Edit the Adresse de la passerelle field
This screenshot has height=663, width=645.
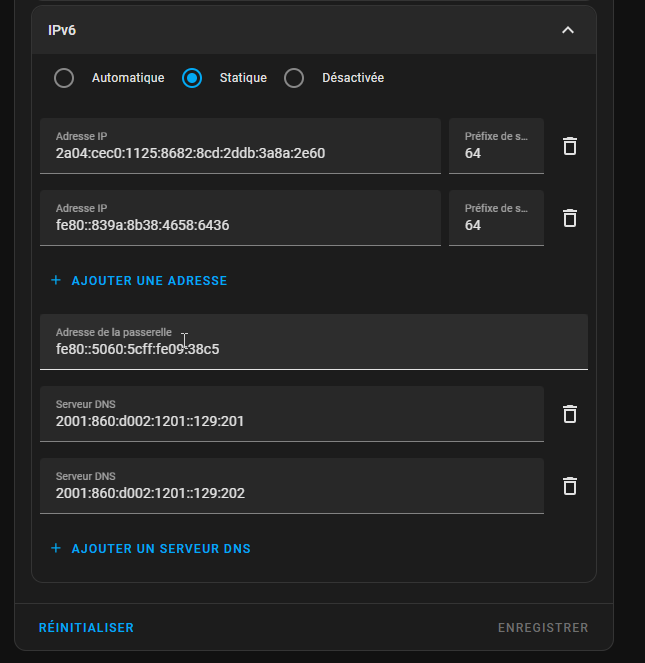coord(314,342)
